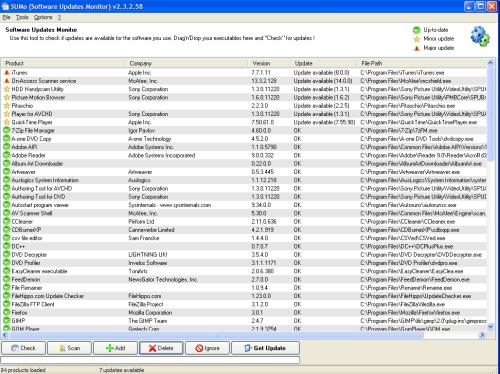Click the green icon beside GIMP

7,321
